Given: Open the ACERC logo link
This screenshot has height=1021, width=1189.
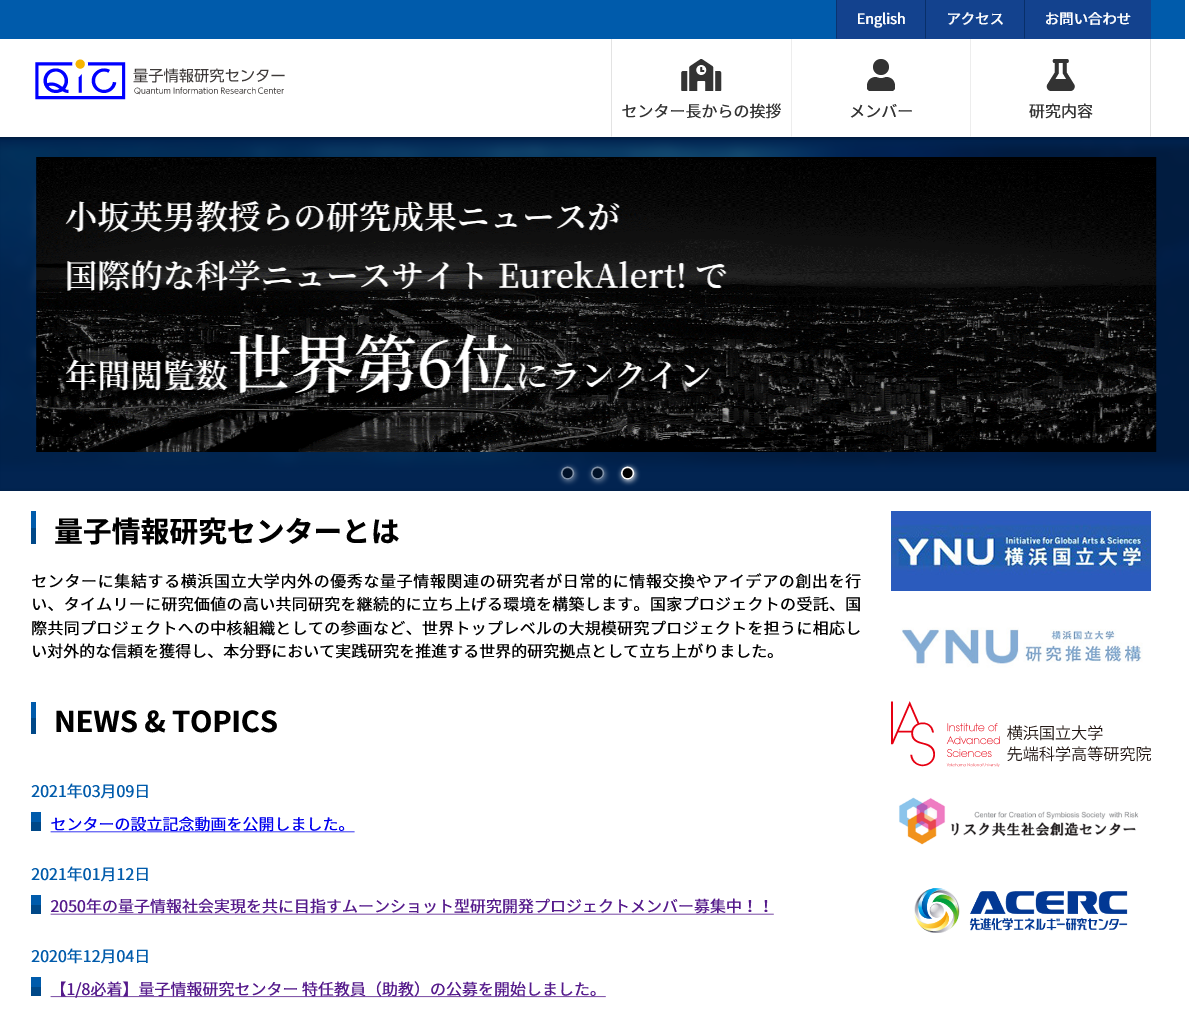Looking at the screenshot, I should (1020, 910).
